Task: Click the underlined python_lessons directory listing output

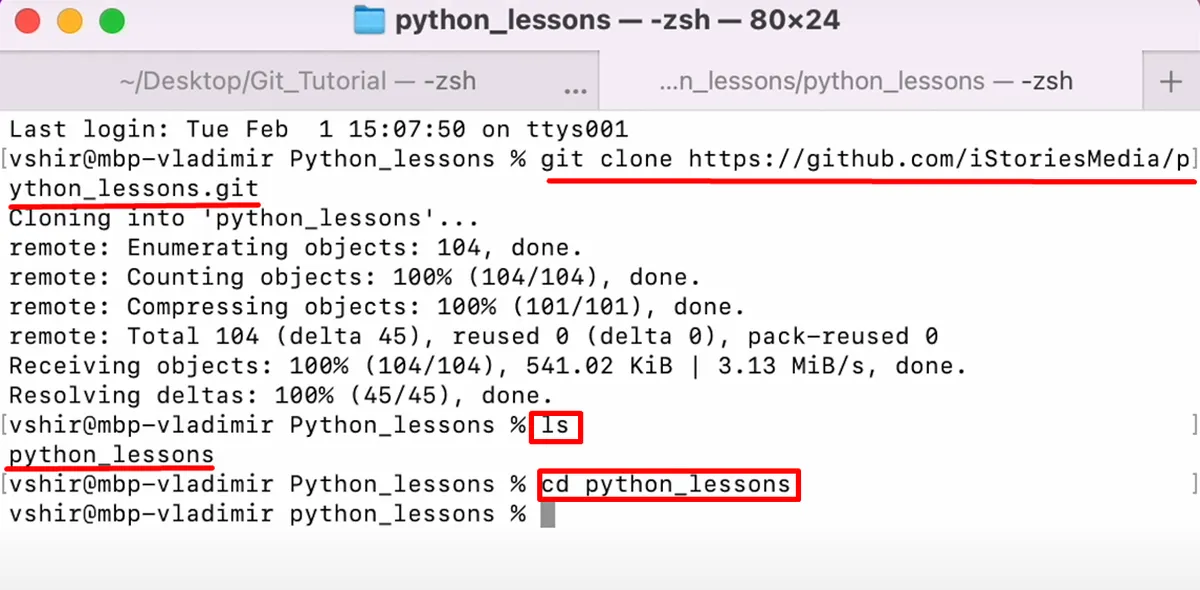Action: [x=111, y=456]
